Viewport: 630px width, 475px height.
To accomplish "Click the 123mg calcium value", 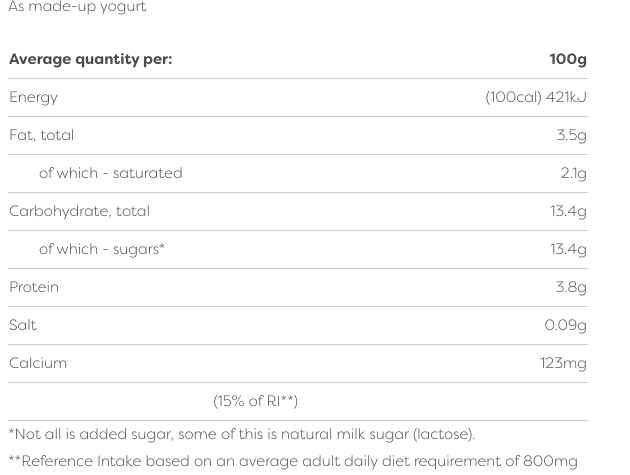I will click(x=563, y=363).
